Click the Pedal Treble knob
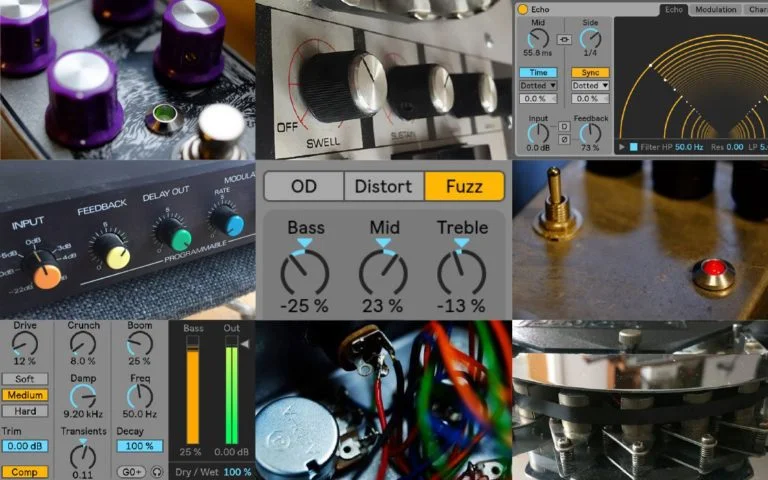 [x=461, y=272]
